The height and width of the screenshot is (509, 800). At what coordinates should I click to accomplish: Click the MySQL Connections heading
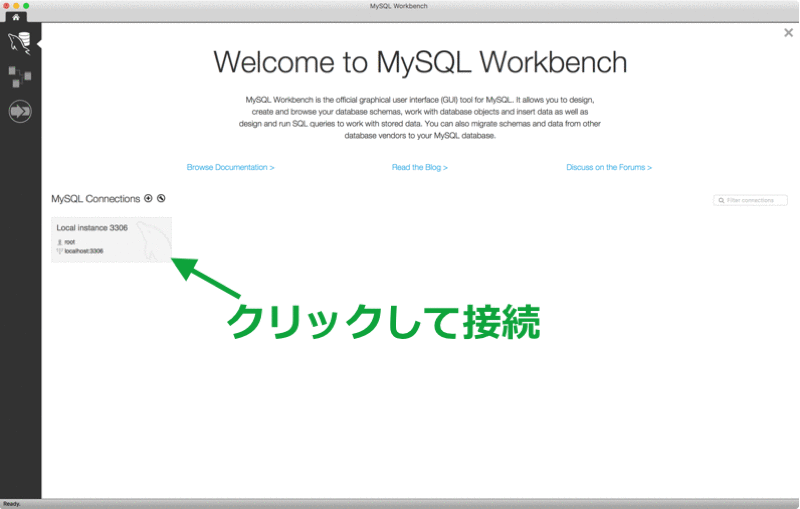coord(95,199)
